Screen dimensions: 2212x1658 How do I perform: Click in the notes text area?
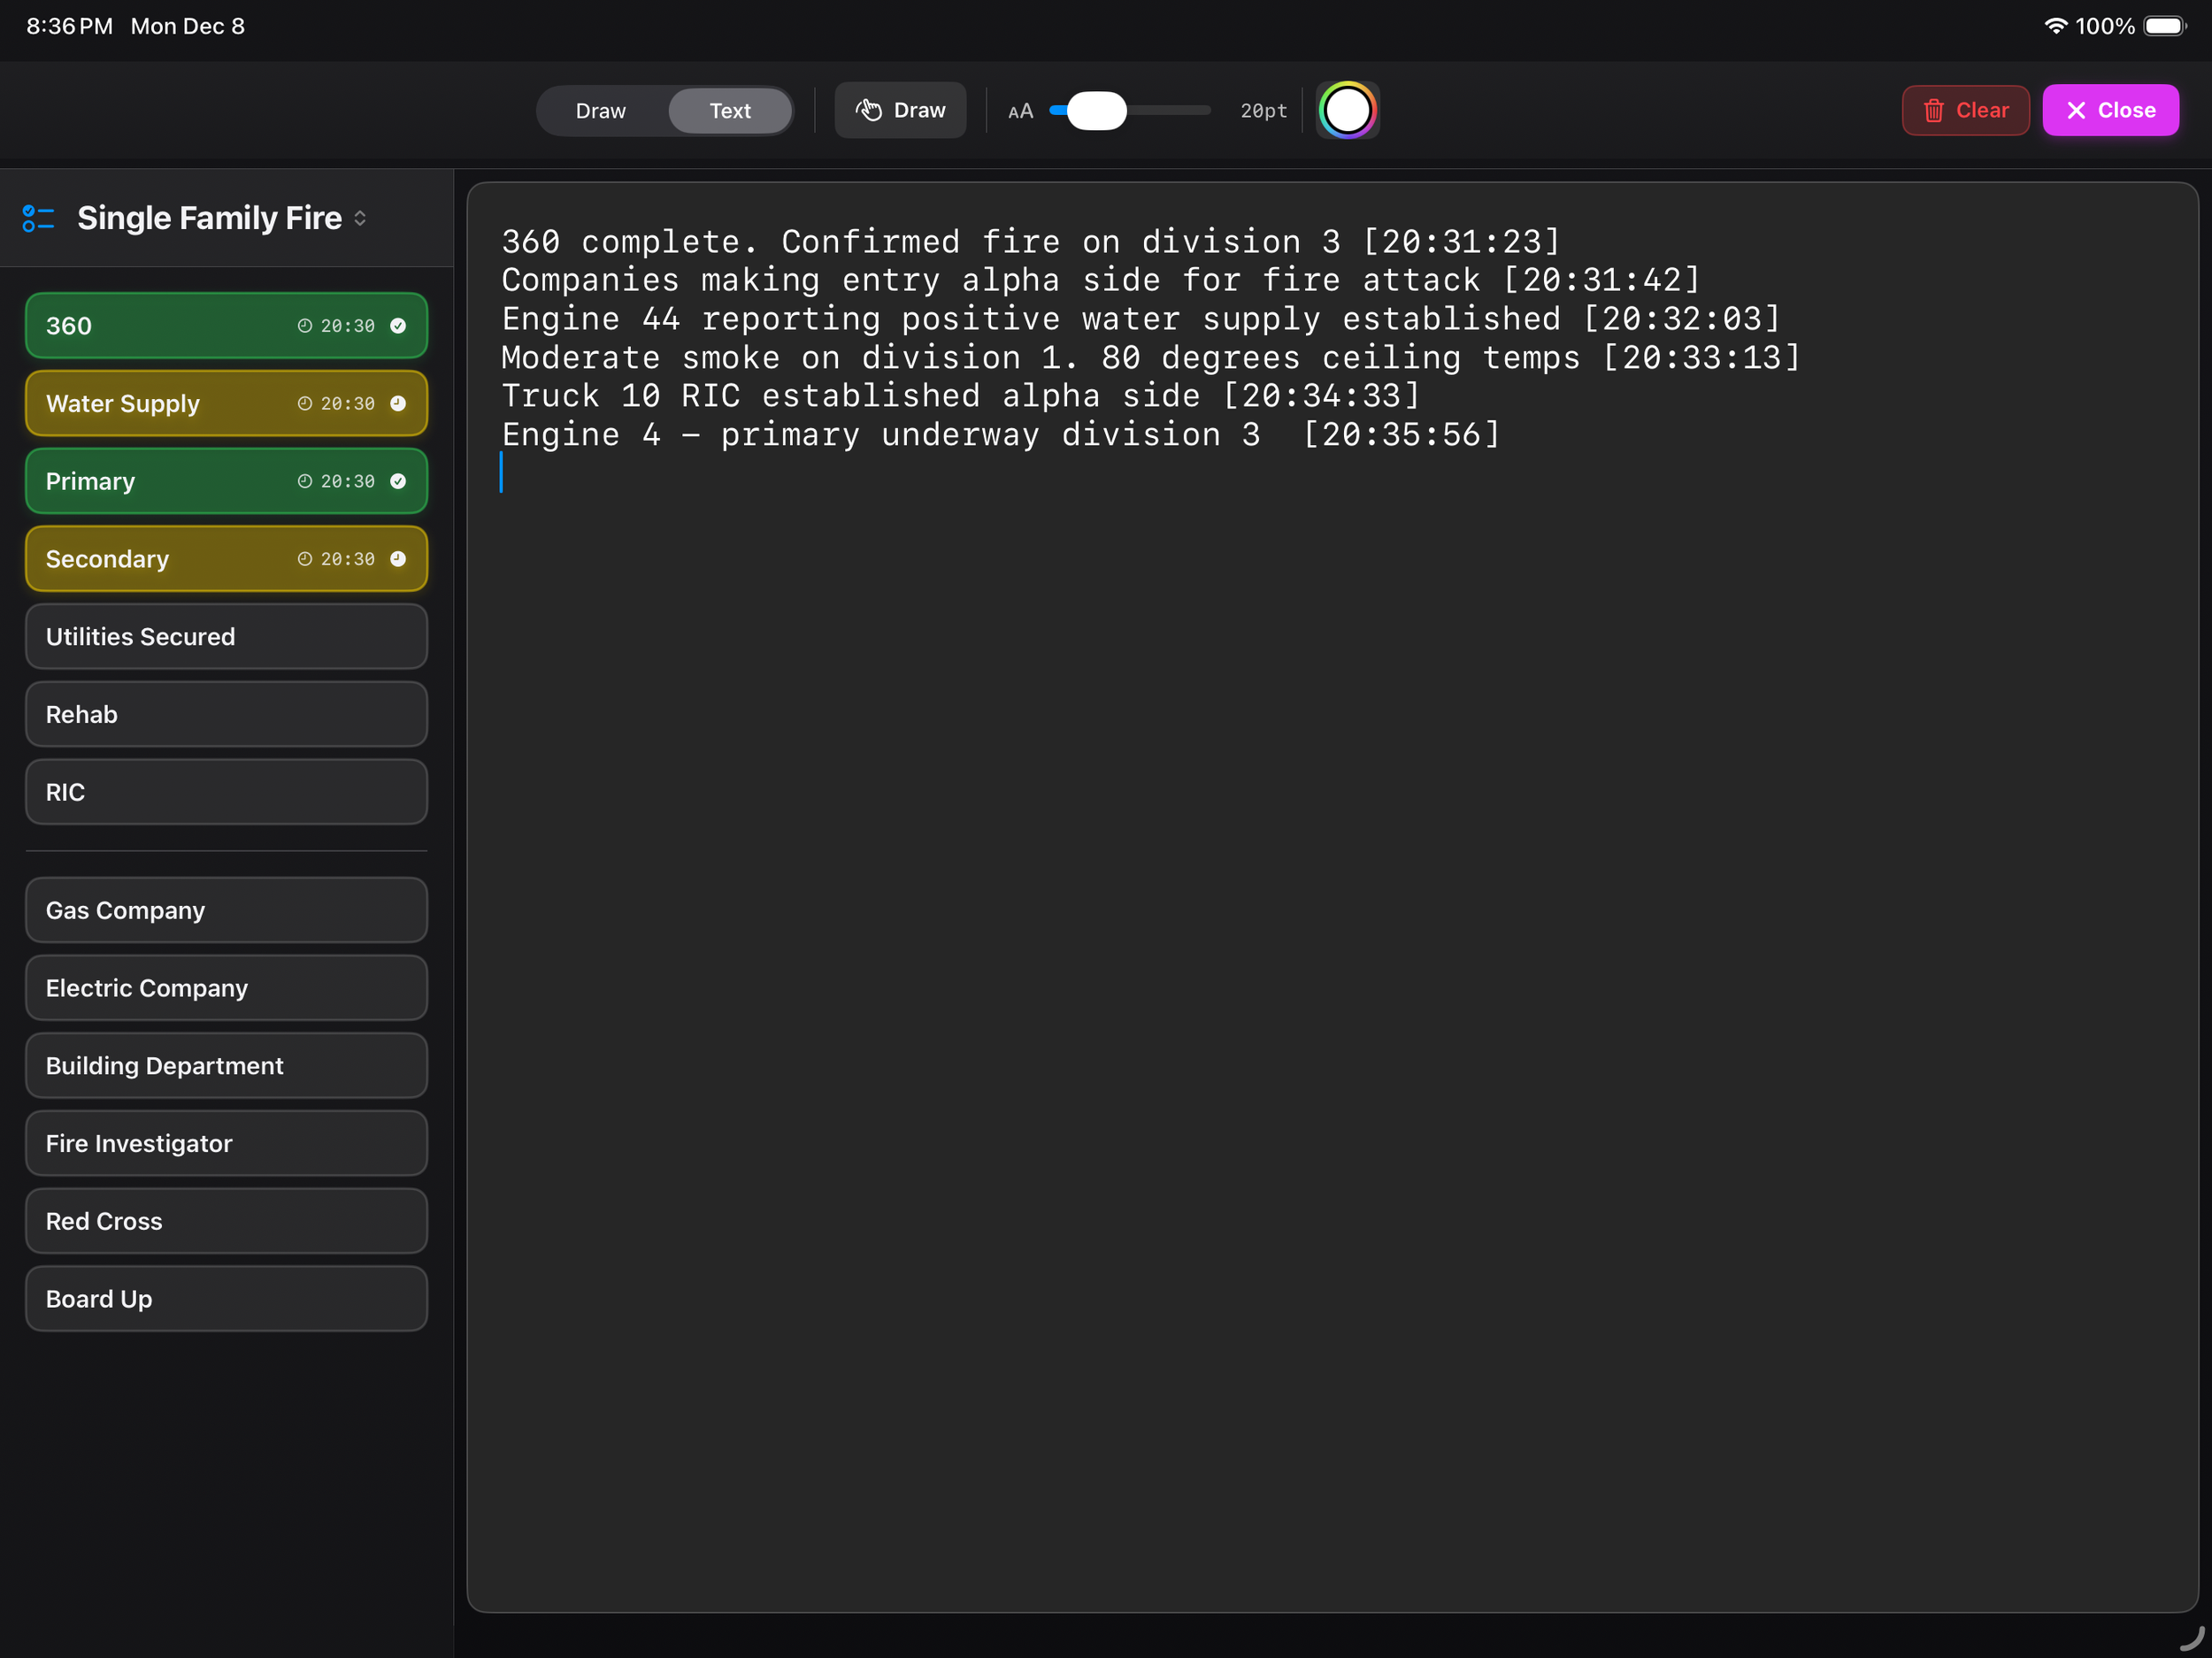(x=1330, y=1000)
